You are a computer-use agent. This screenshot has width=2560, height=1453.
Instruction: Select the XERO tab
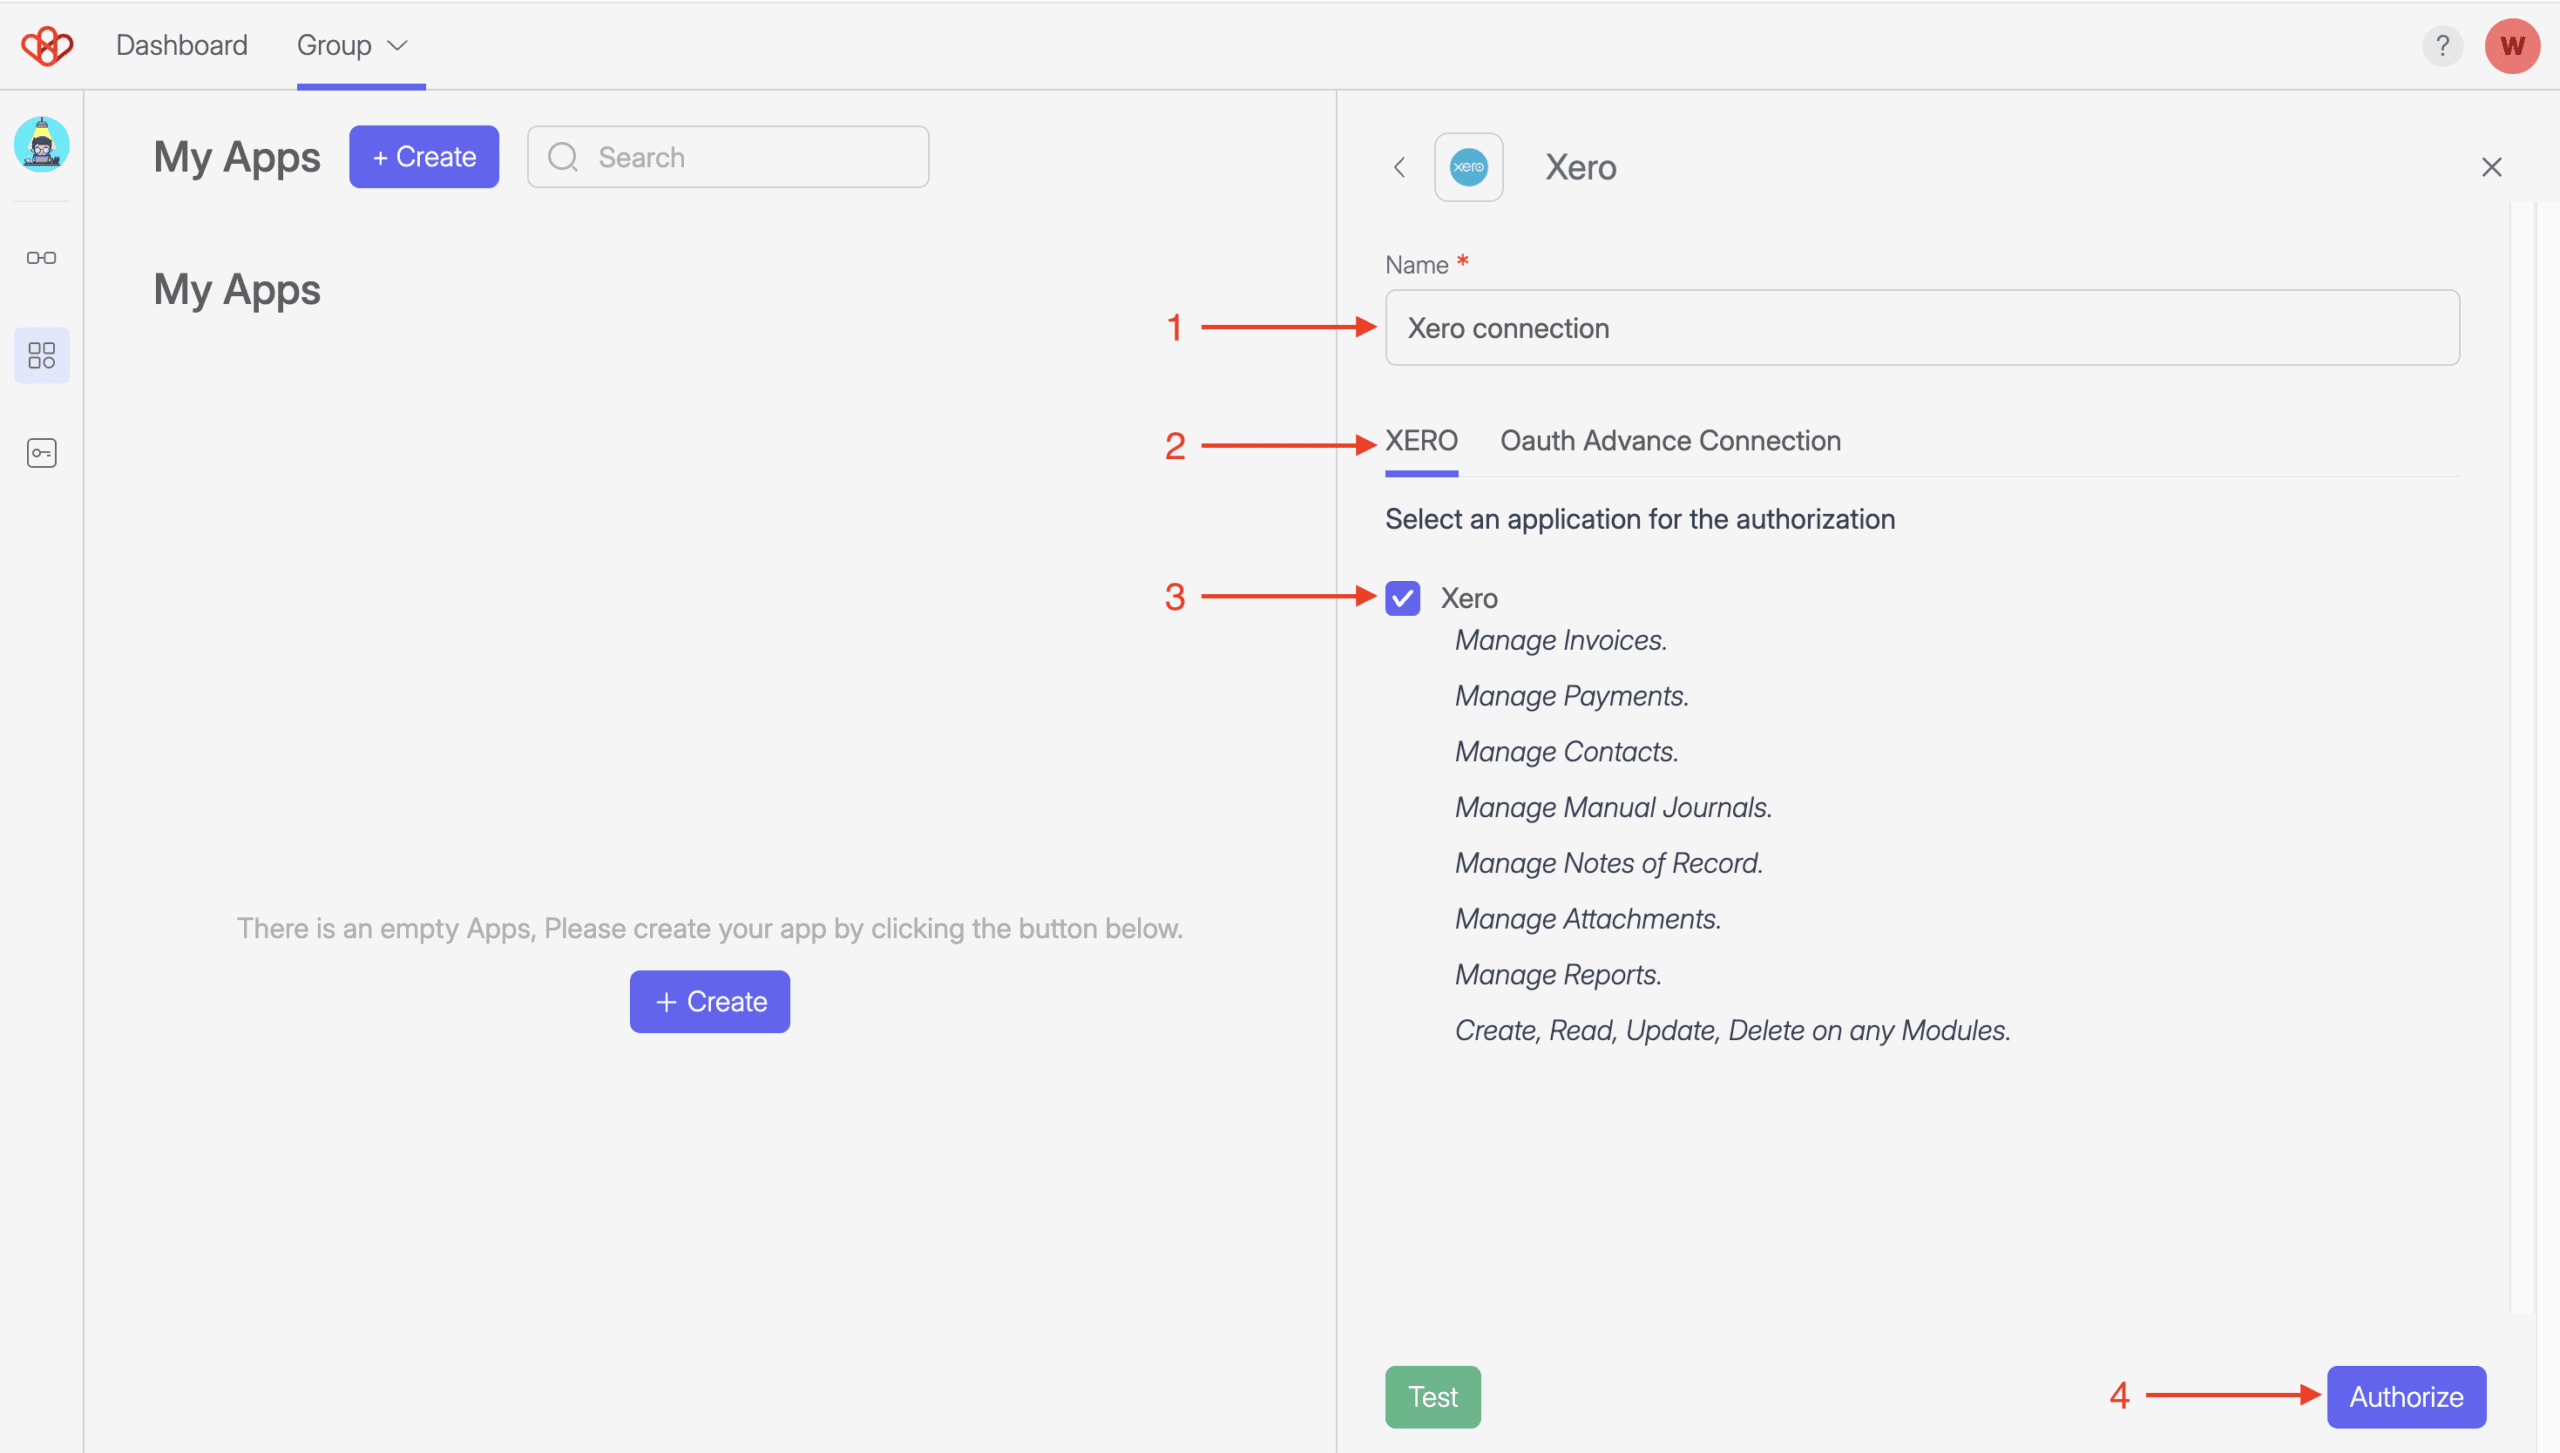[x=1421, y=441]
